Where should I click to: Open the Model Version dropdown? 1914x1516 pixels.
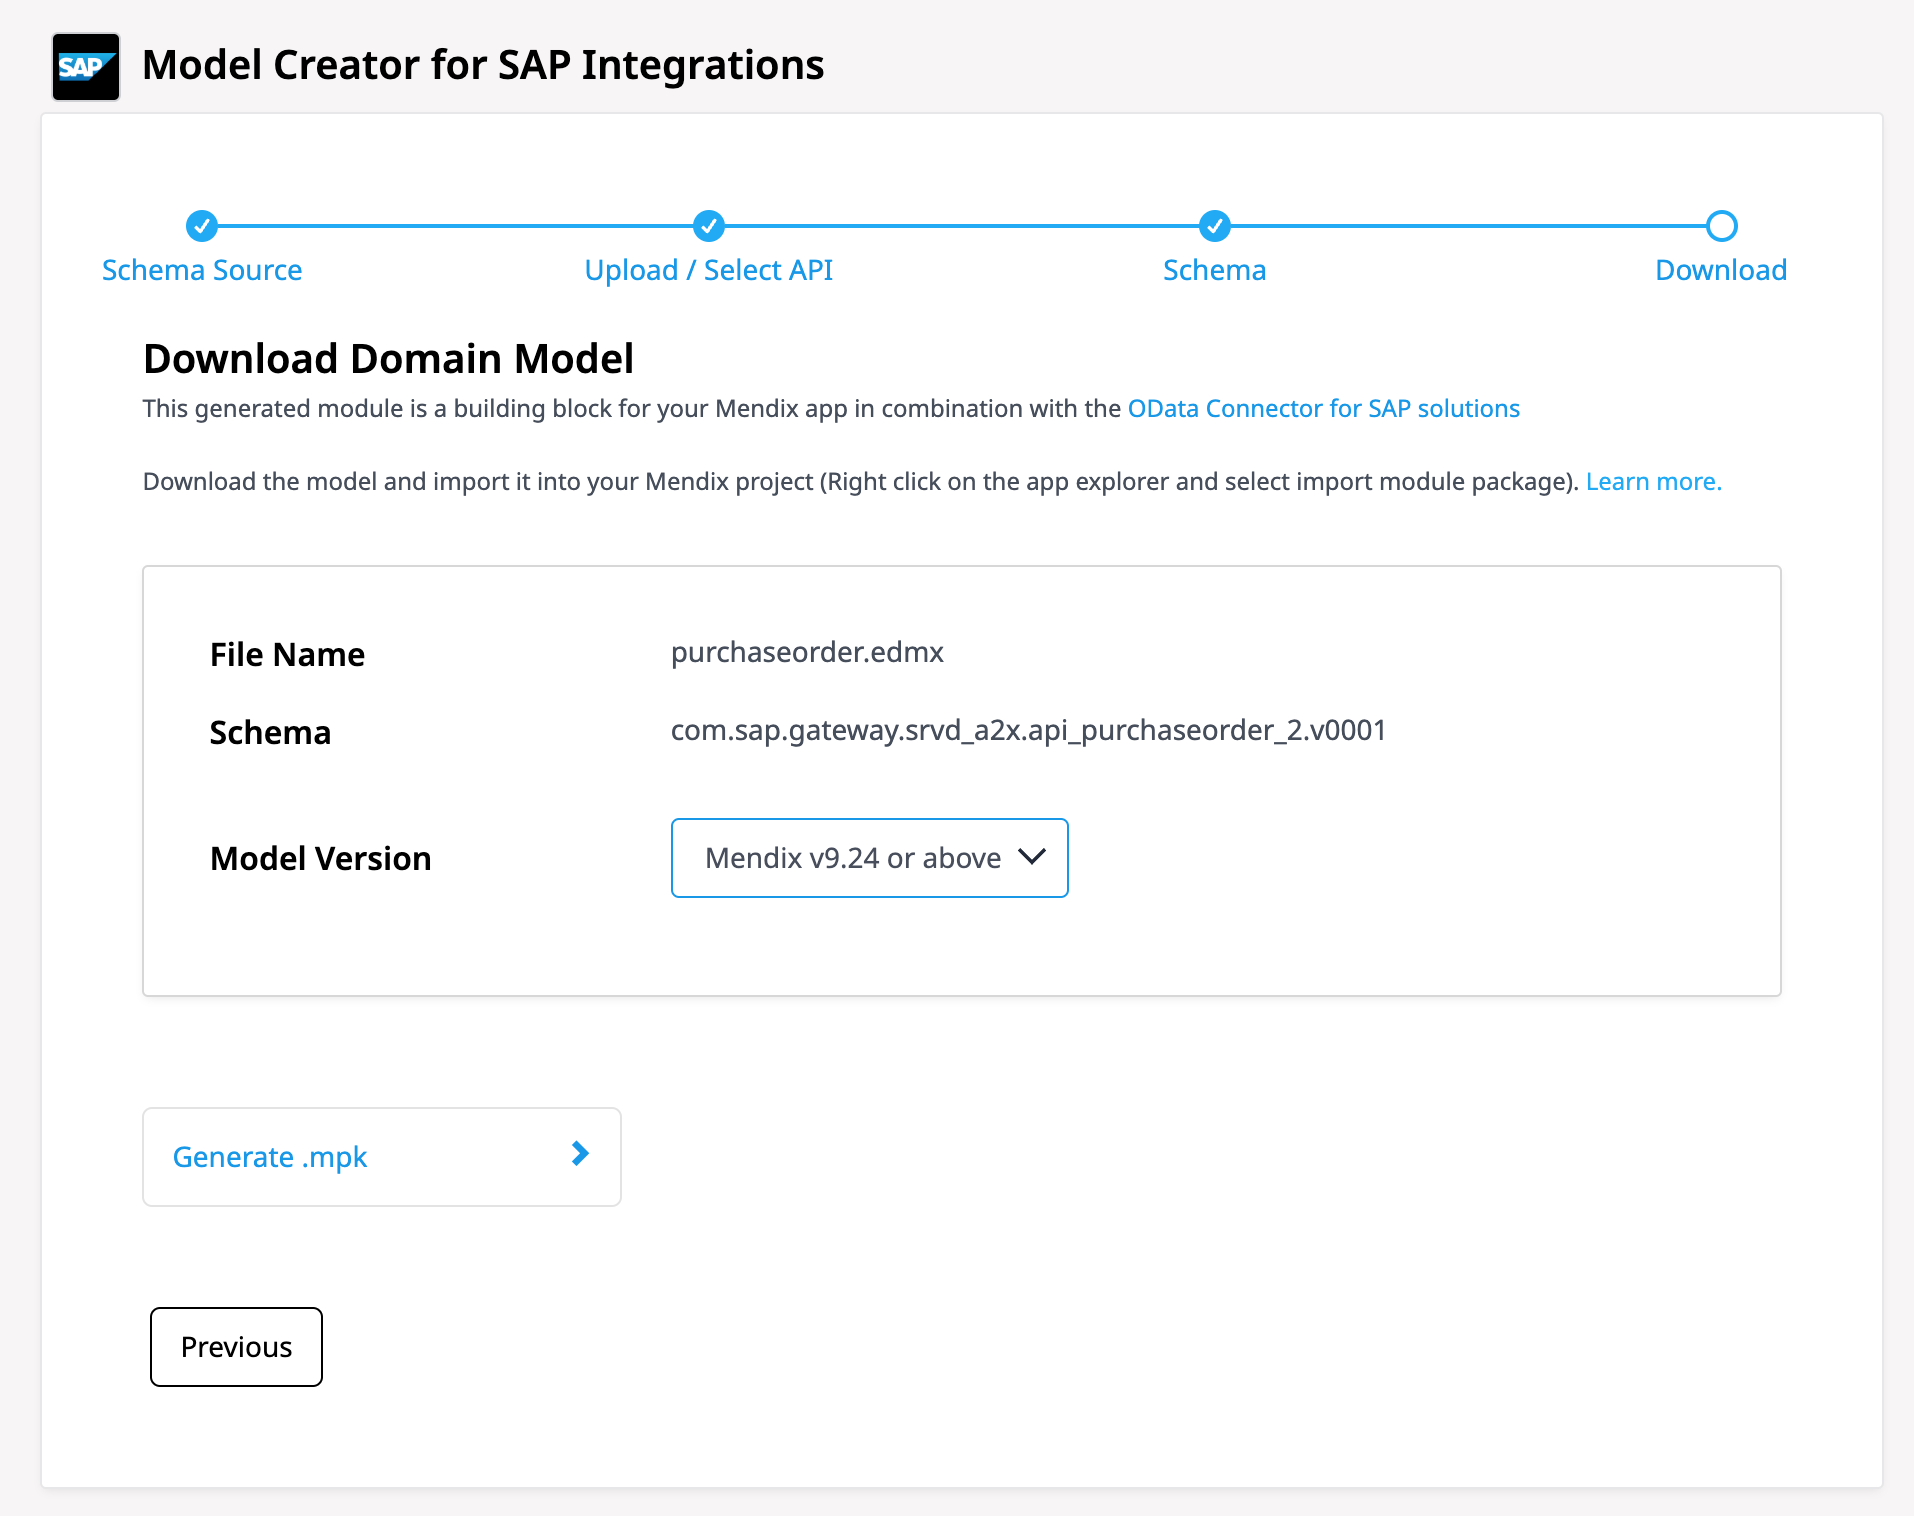click(870, 858)
